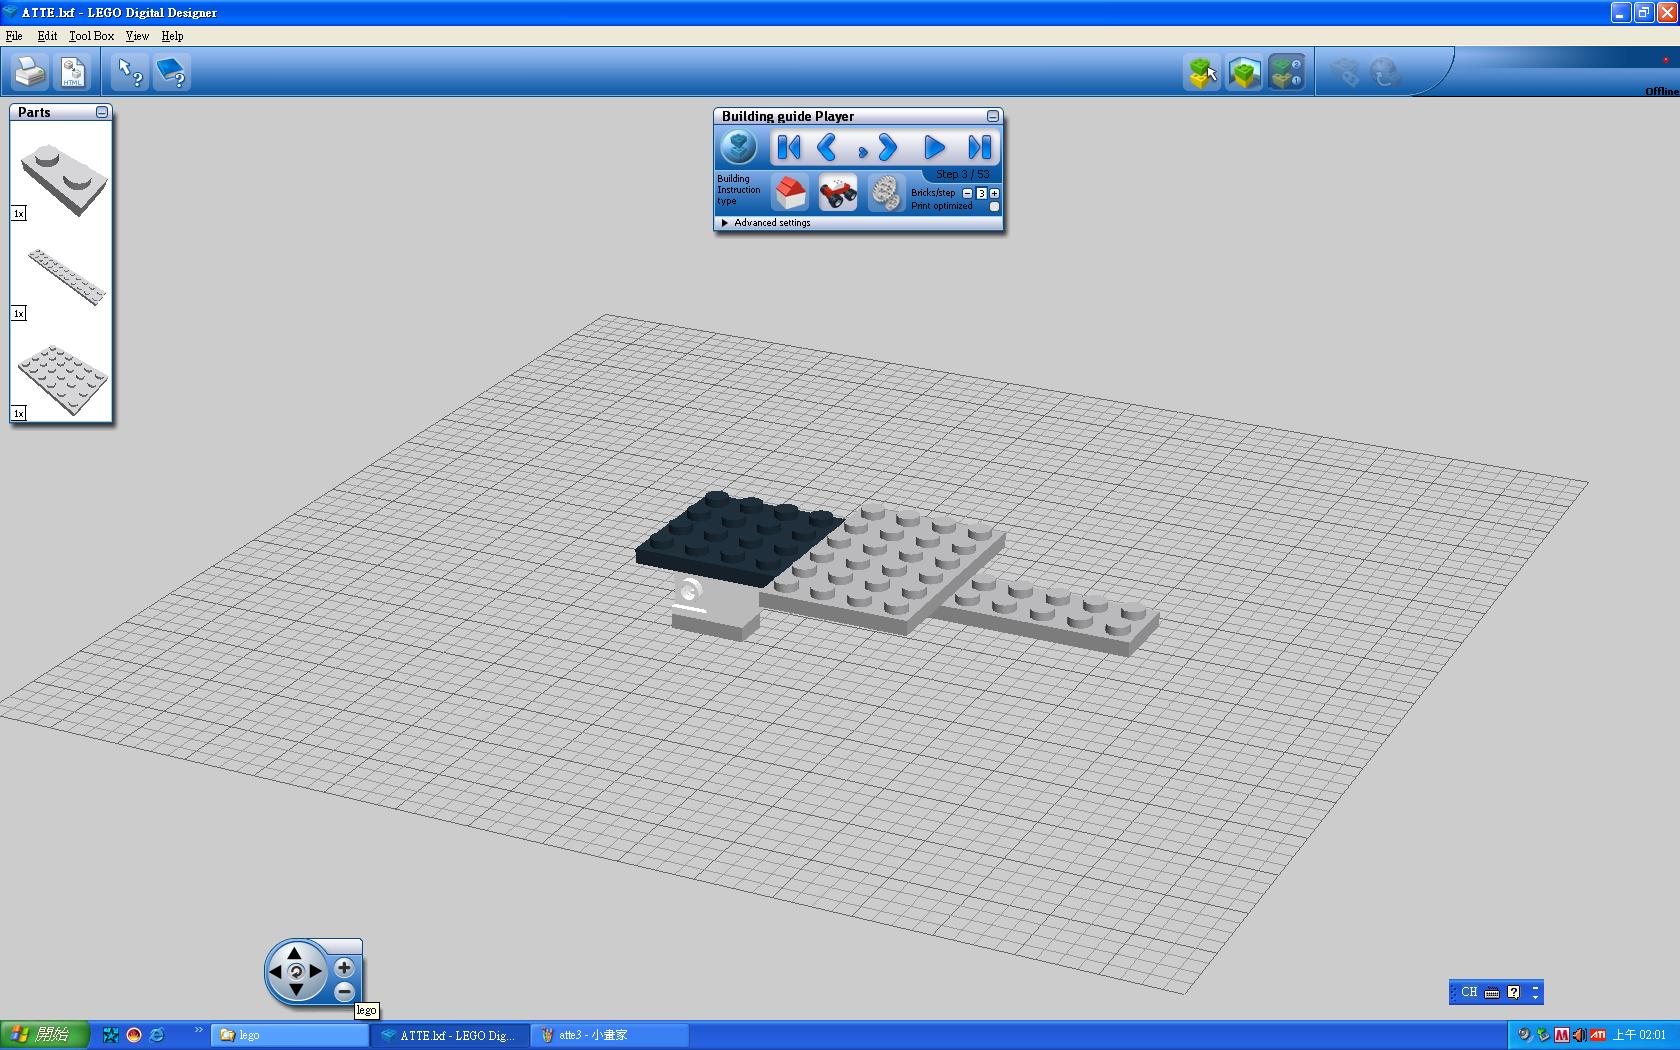Open the Help menu

(x=172, y=36)
